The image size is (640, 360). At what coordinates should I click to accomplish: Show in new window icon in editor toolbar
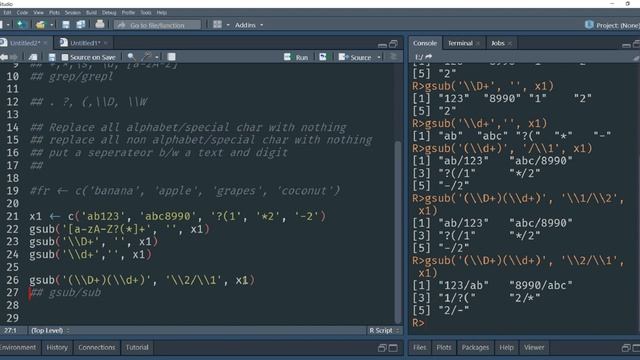[x=33, y=57]
